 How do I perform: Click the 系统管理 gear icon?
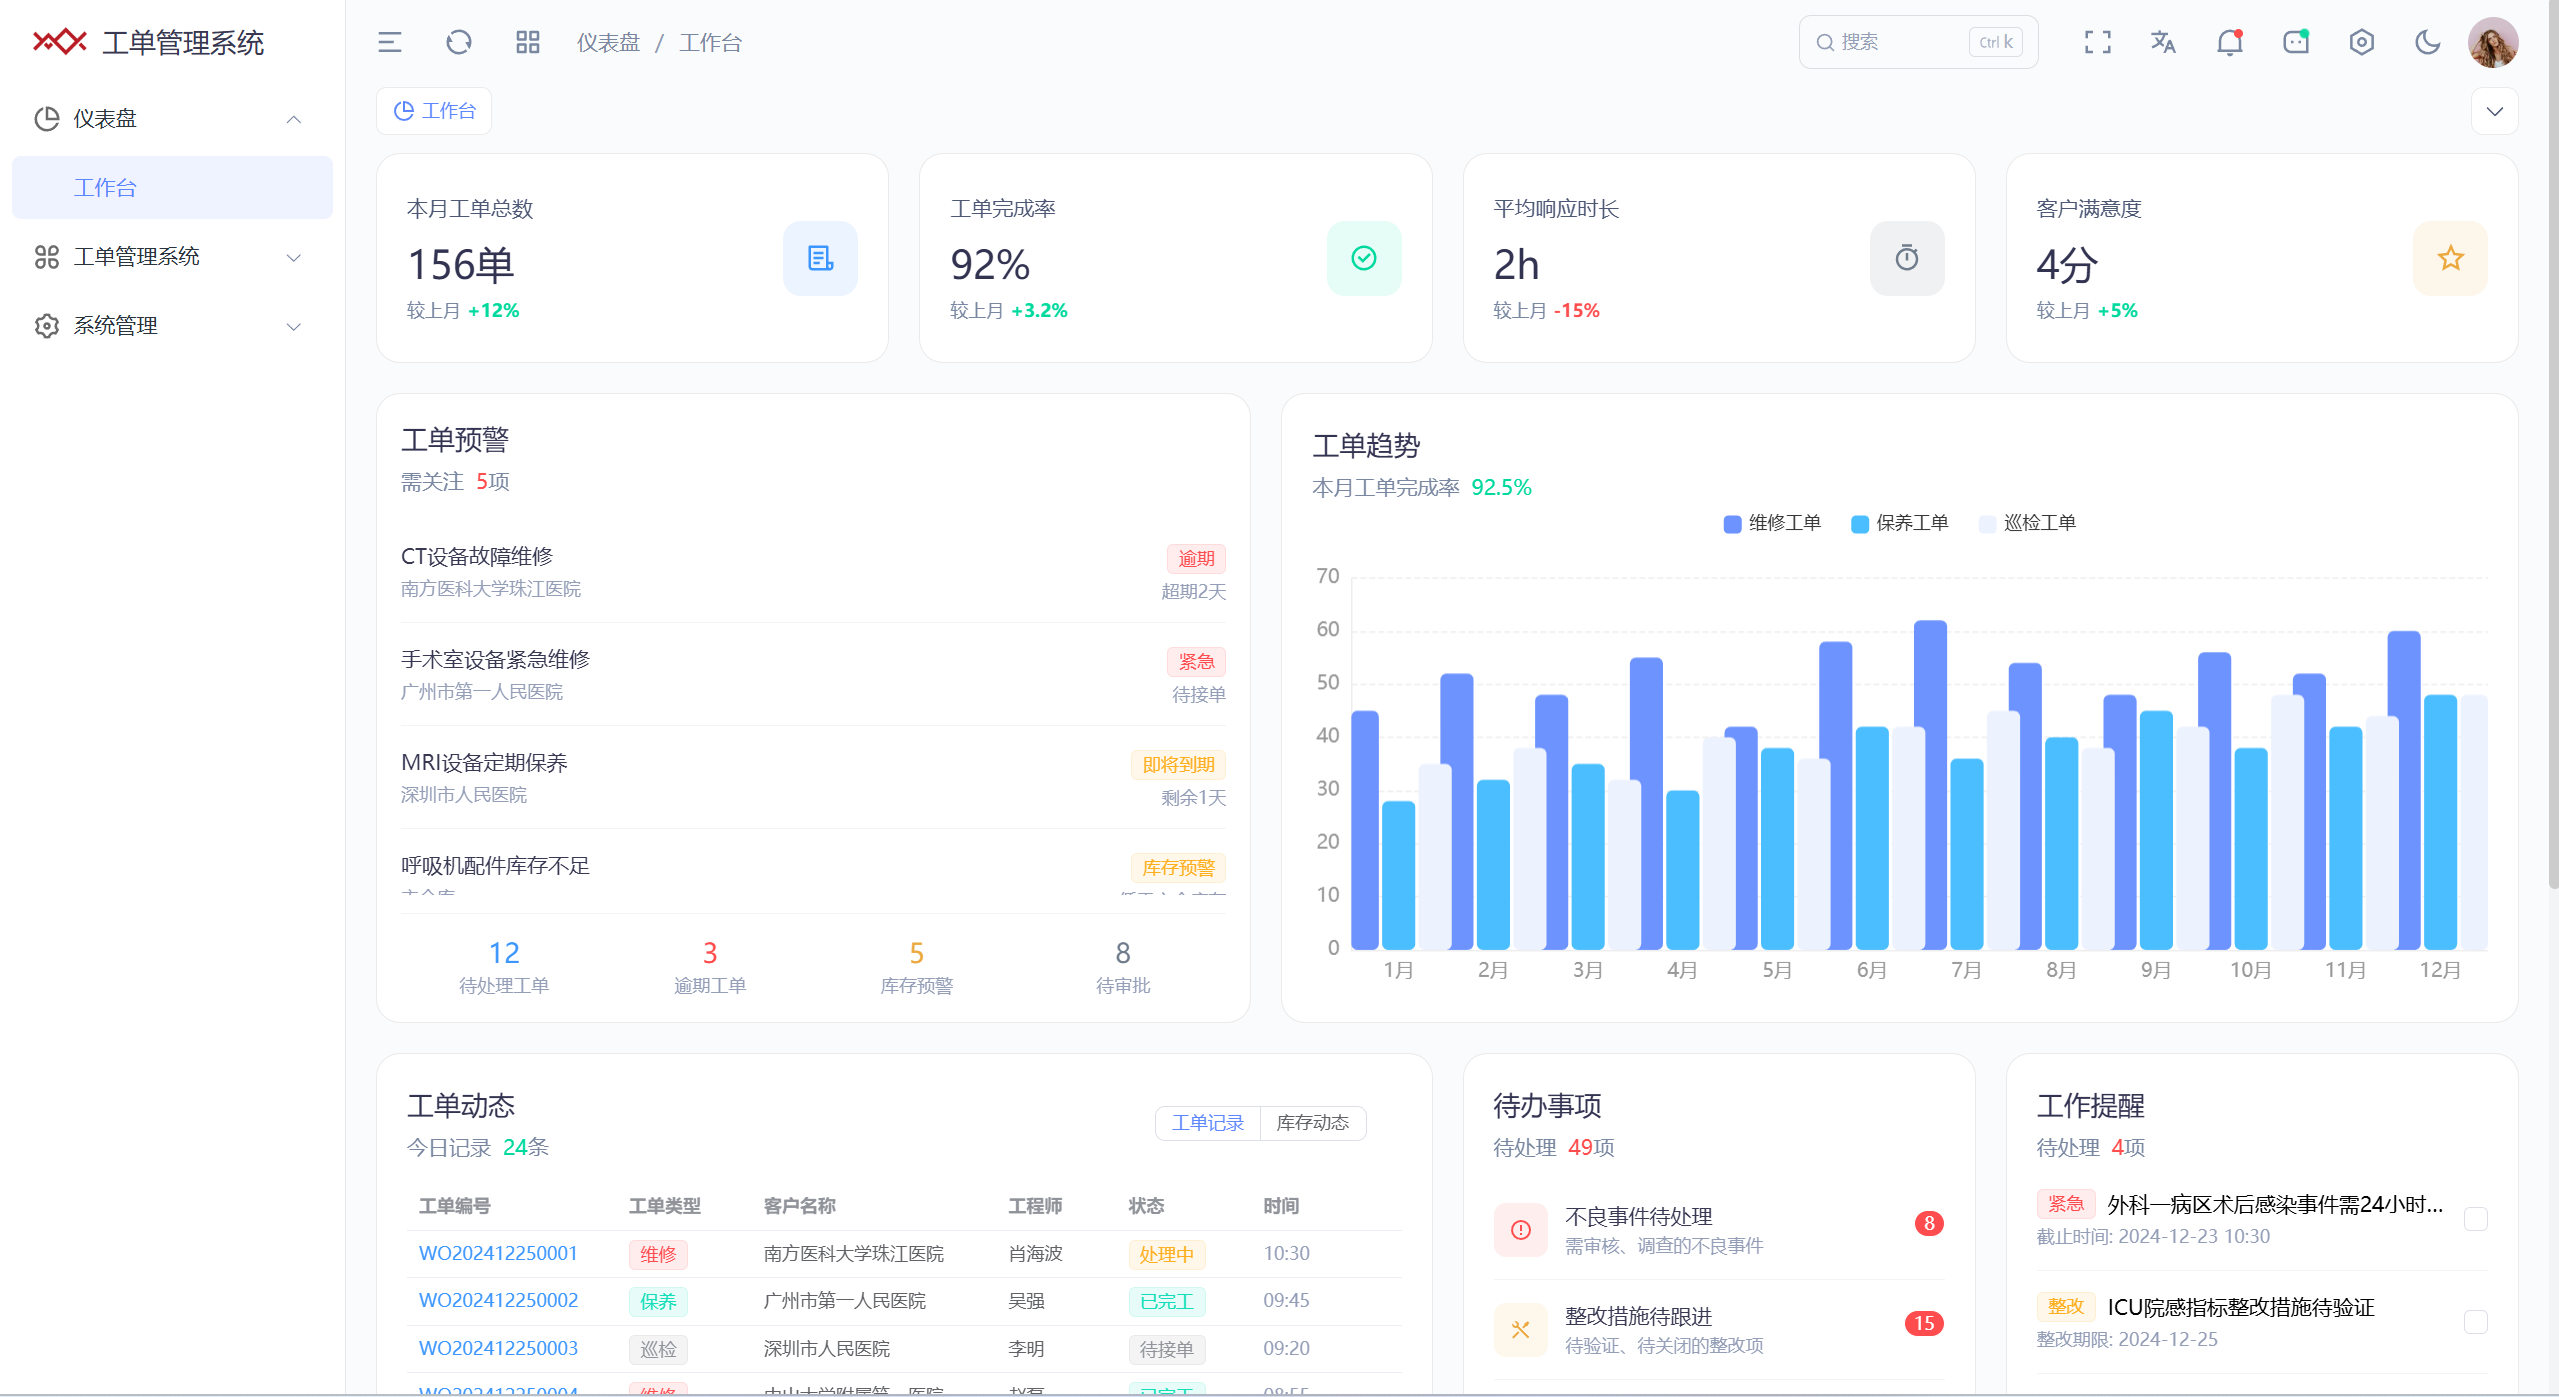pyautogui.click(x=47, y=326)
